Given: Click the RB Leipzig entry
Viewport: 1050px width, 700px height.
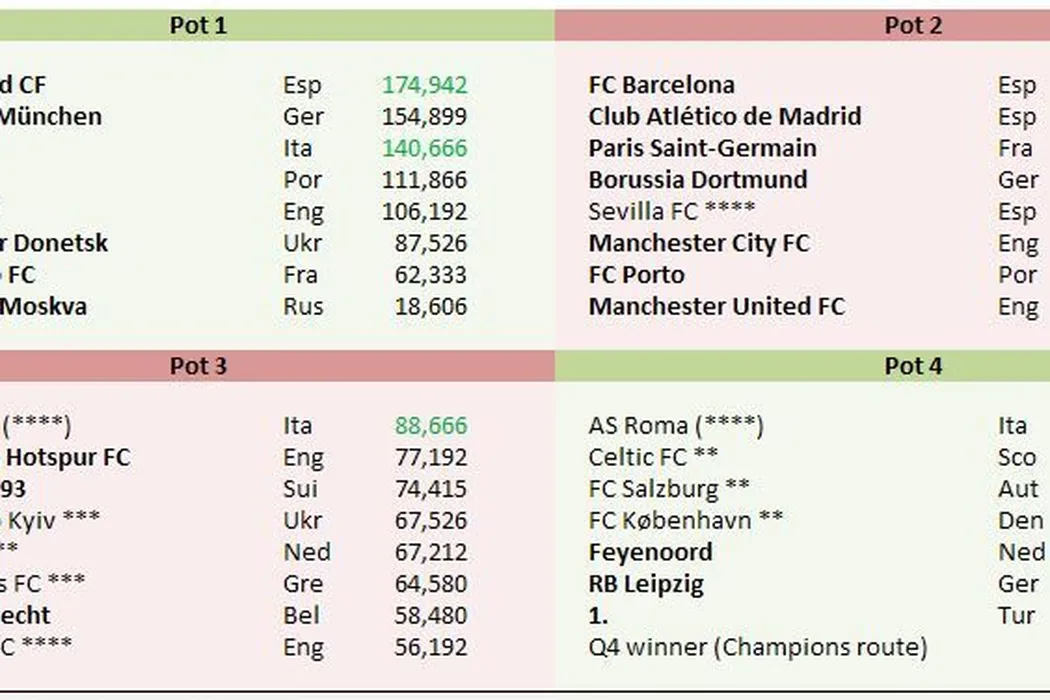Looking at the screenshot, I should pyautogui.click(x=646, y=583).
